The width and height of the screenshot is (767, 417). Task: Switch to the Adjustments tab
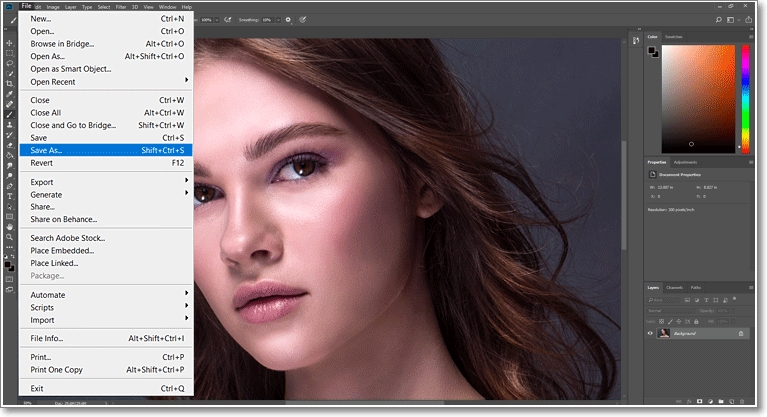click(685, 162)
